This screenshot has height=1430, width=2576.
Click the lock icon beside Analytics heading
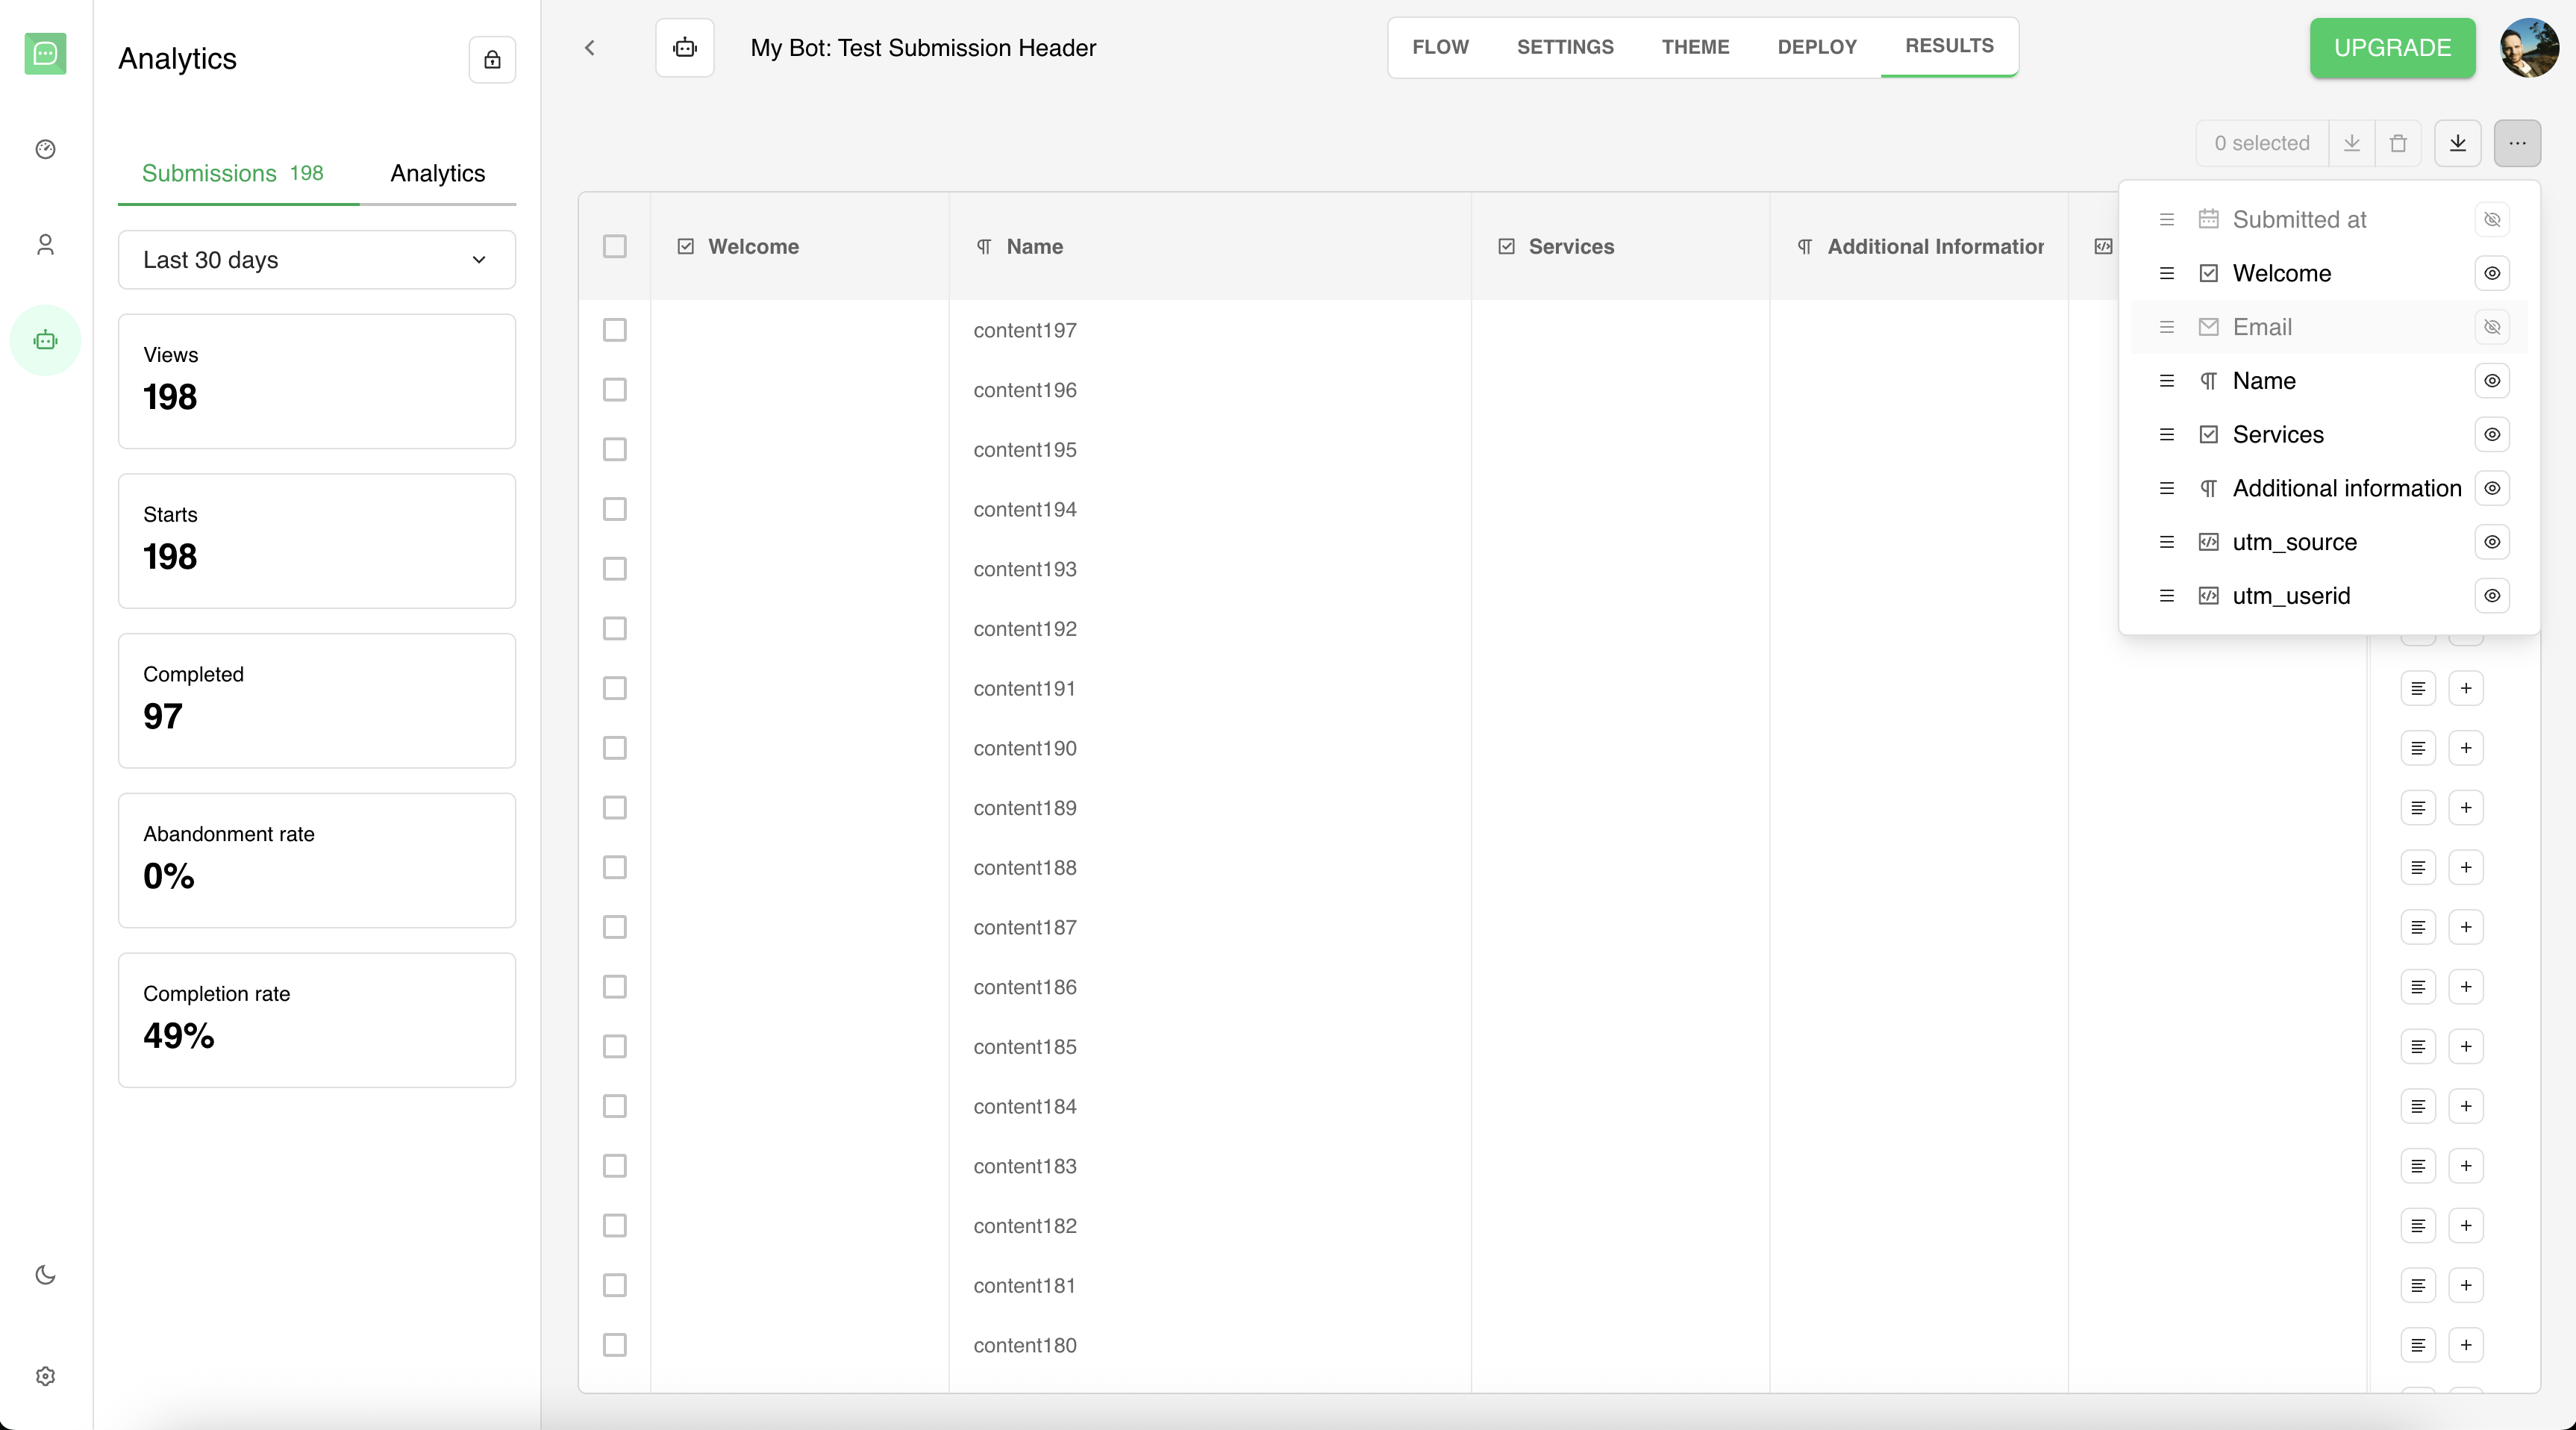pyautogui.click(x=492, y=60)
